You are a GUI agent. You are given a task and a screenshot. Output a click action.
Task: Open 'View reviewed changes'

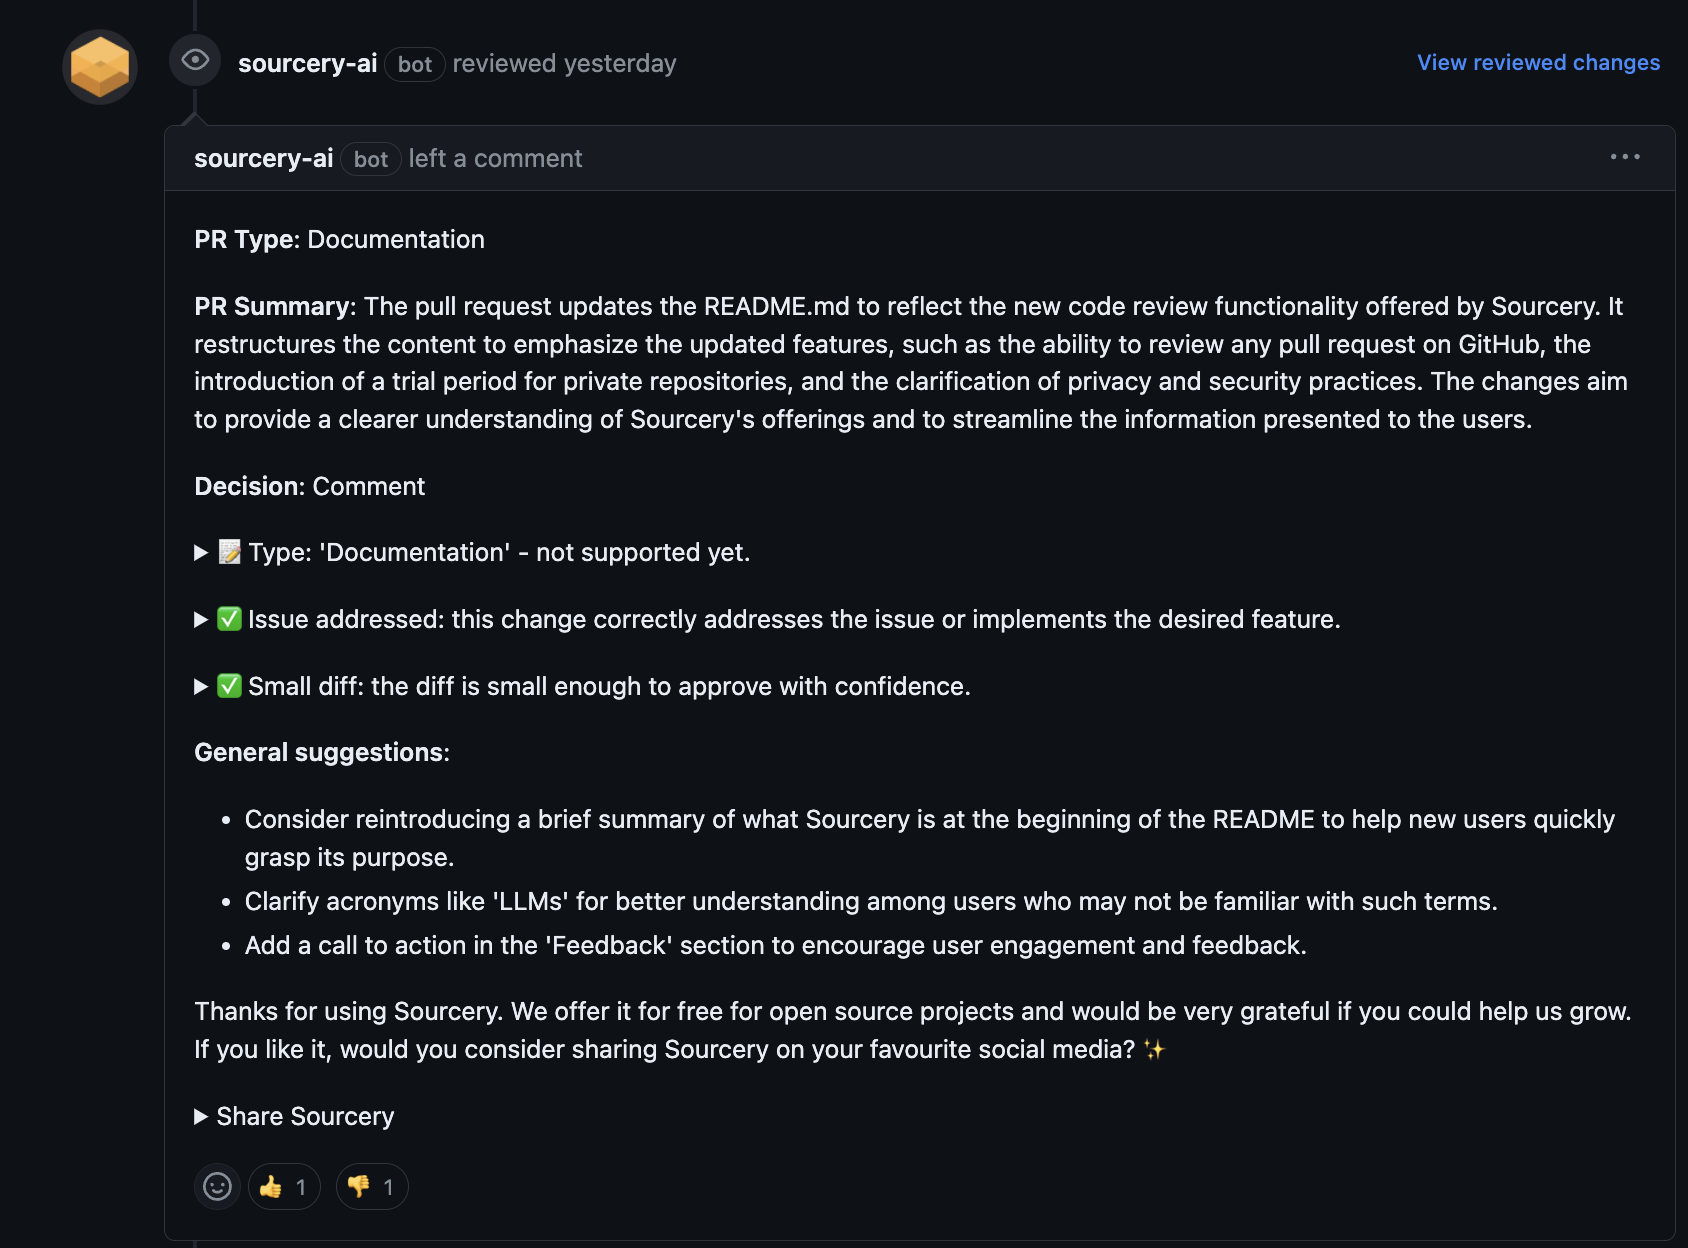point(1537,62)
